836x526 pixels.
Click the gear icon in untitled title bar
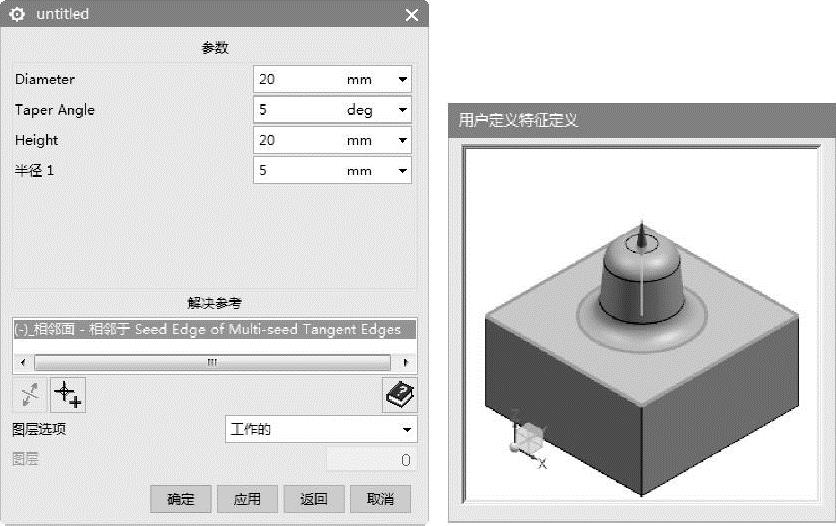coord(17,14)
